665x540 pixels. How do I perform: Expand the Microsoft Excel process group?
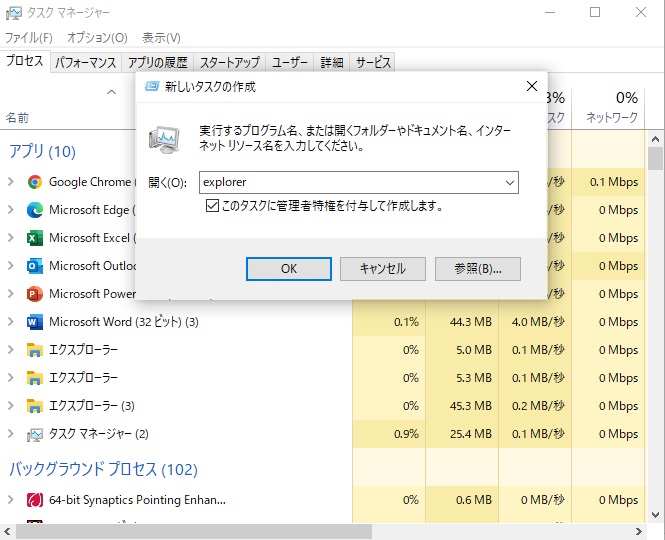pyautogui.click(x=11, y=238)
